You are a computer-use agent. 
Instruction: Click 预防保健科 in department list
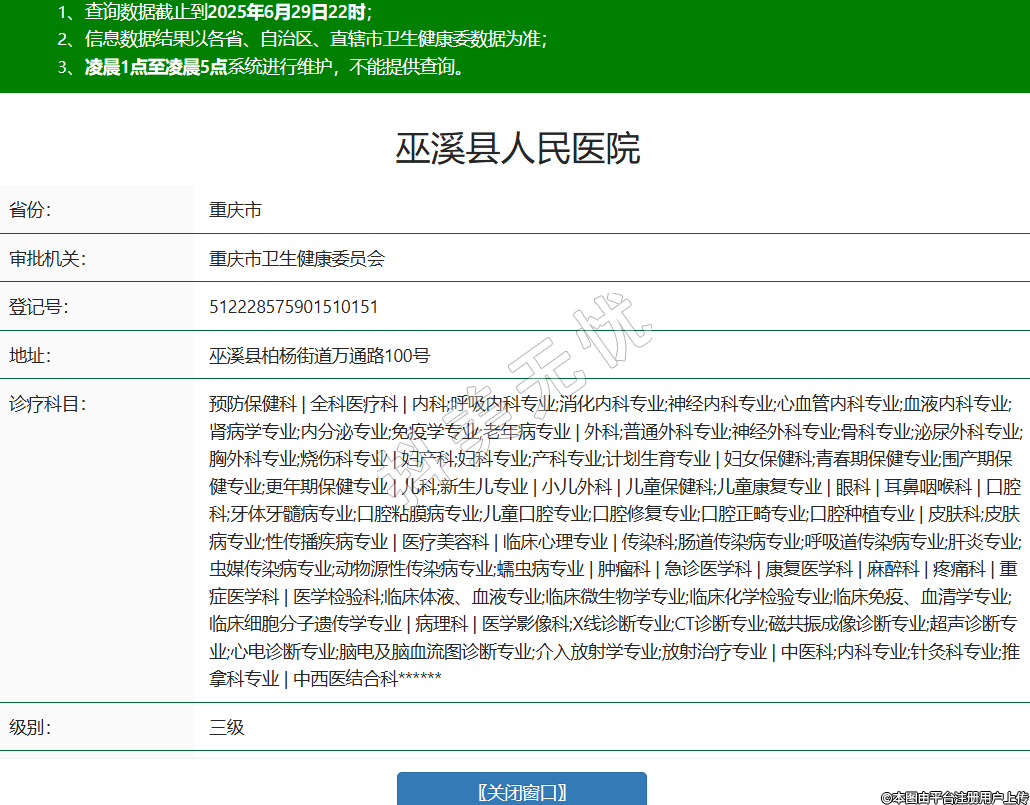click(253, 404)
